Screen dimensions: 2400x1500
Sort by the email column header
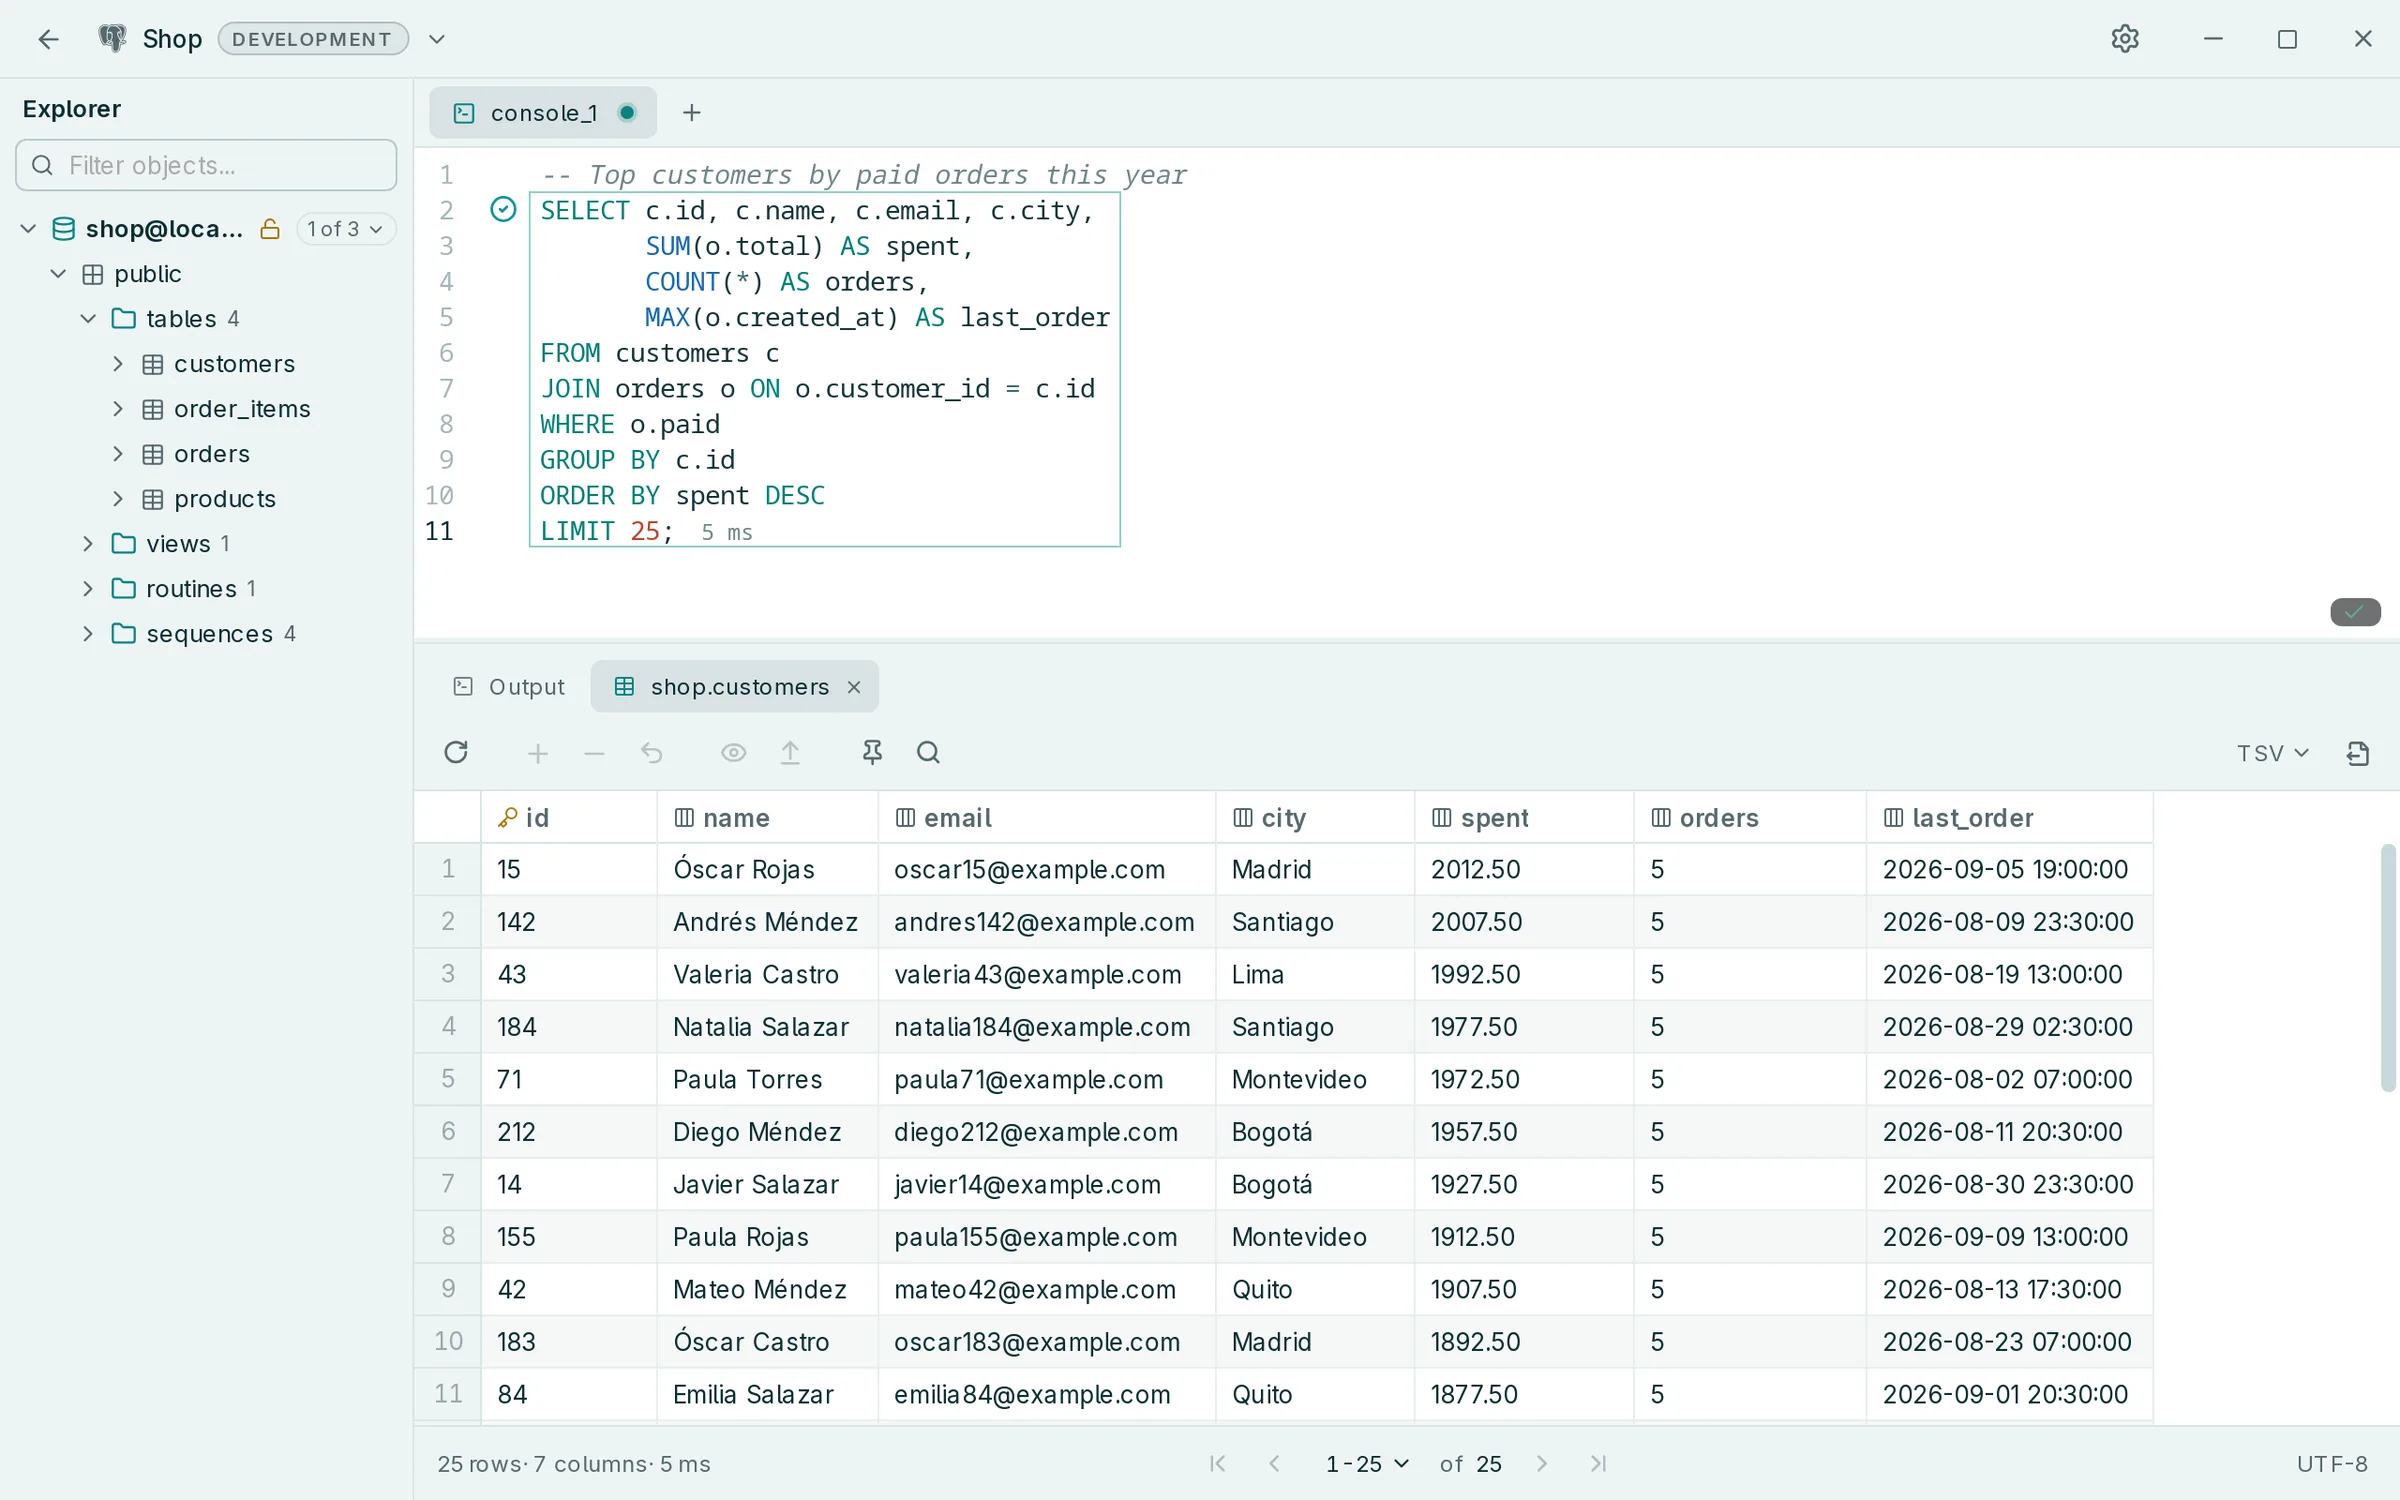click(x=1047, y=818)
